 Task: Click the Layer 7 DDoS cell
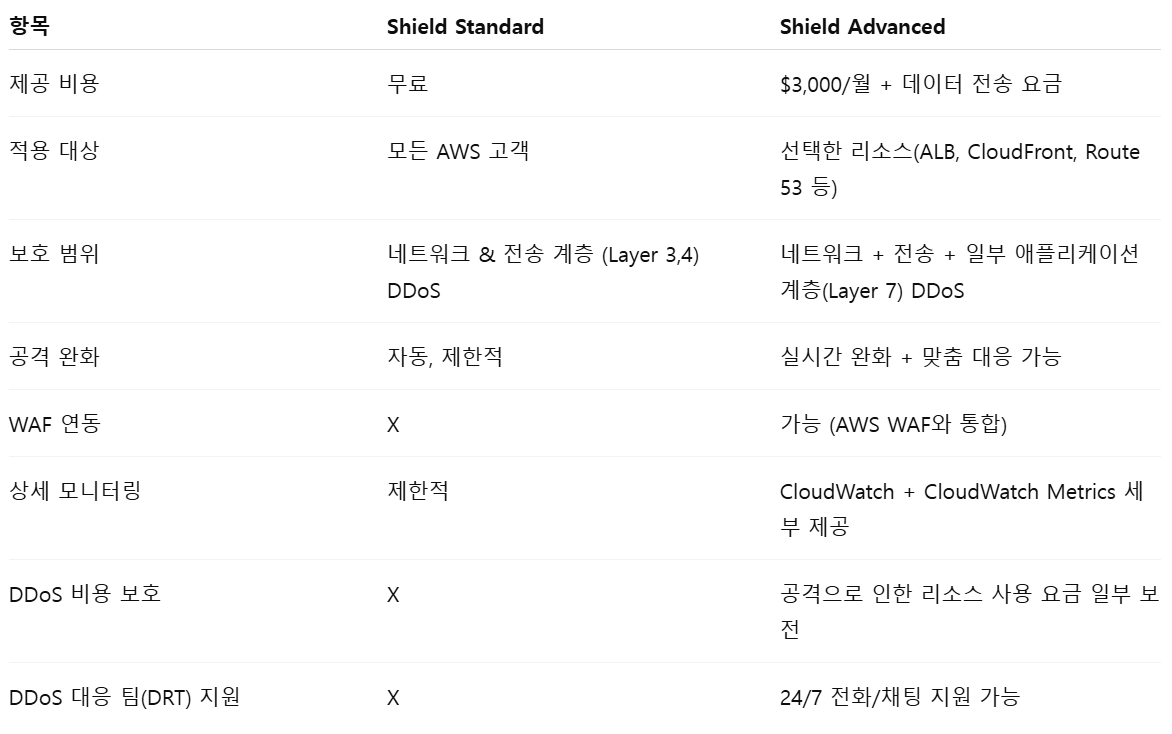pos(959,272)
